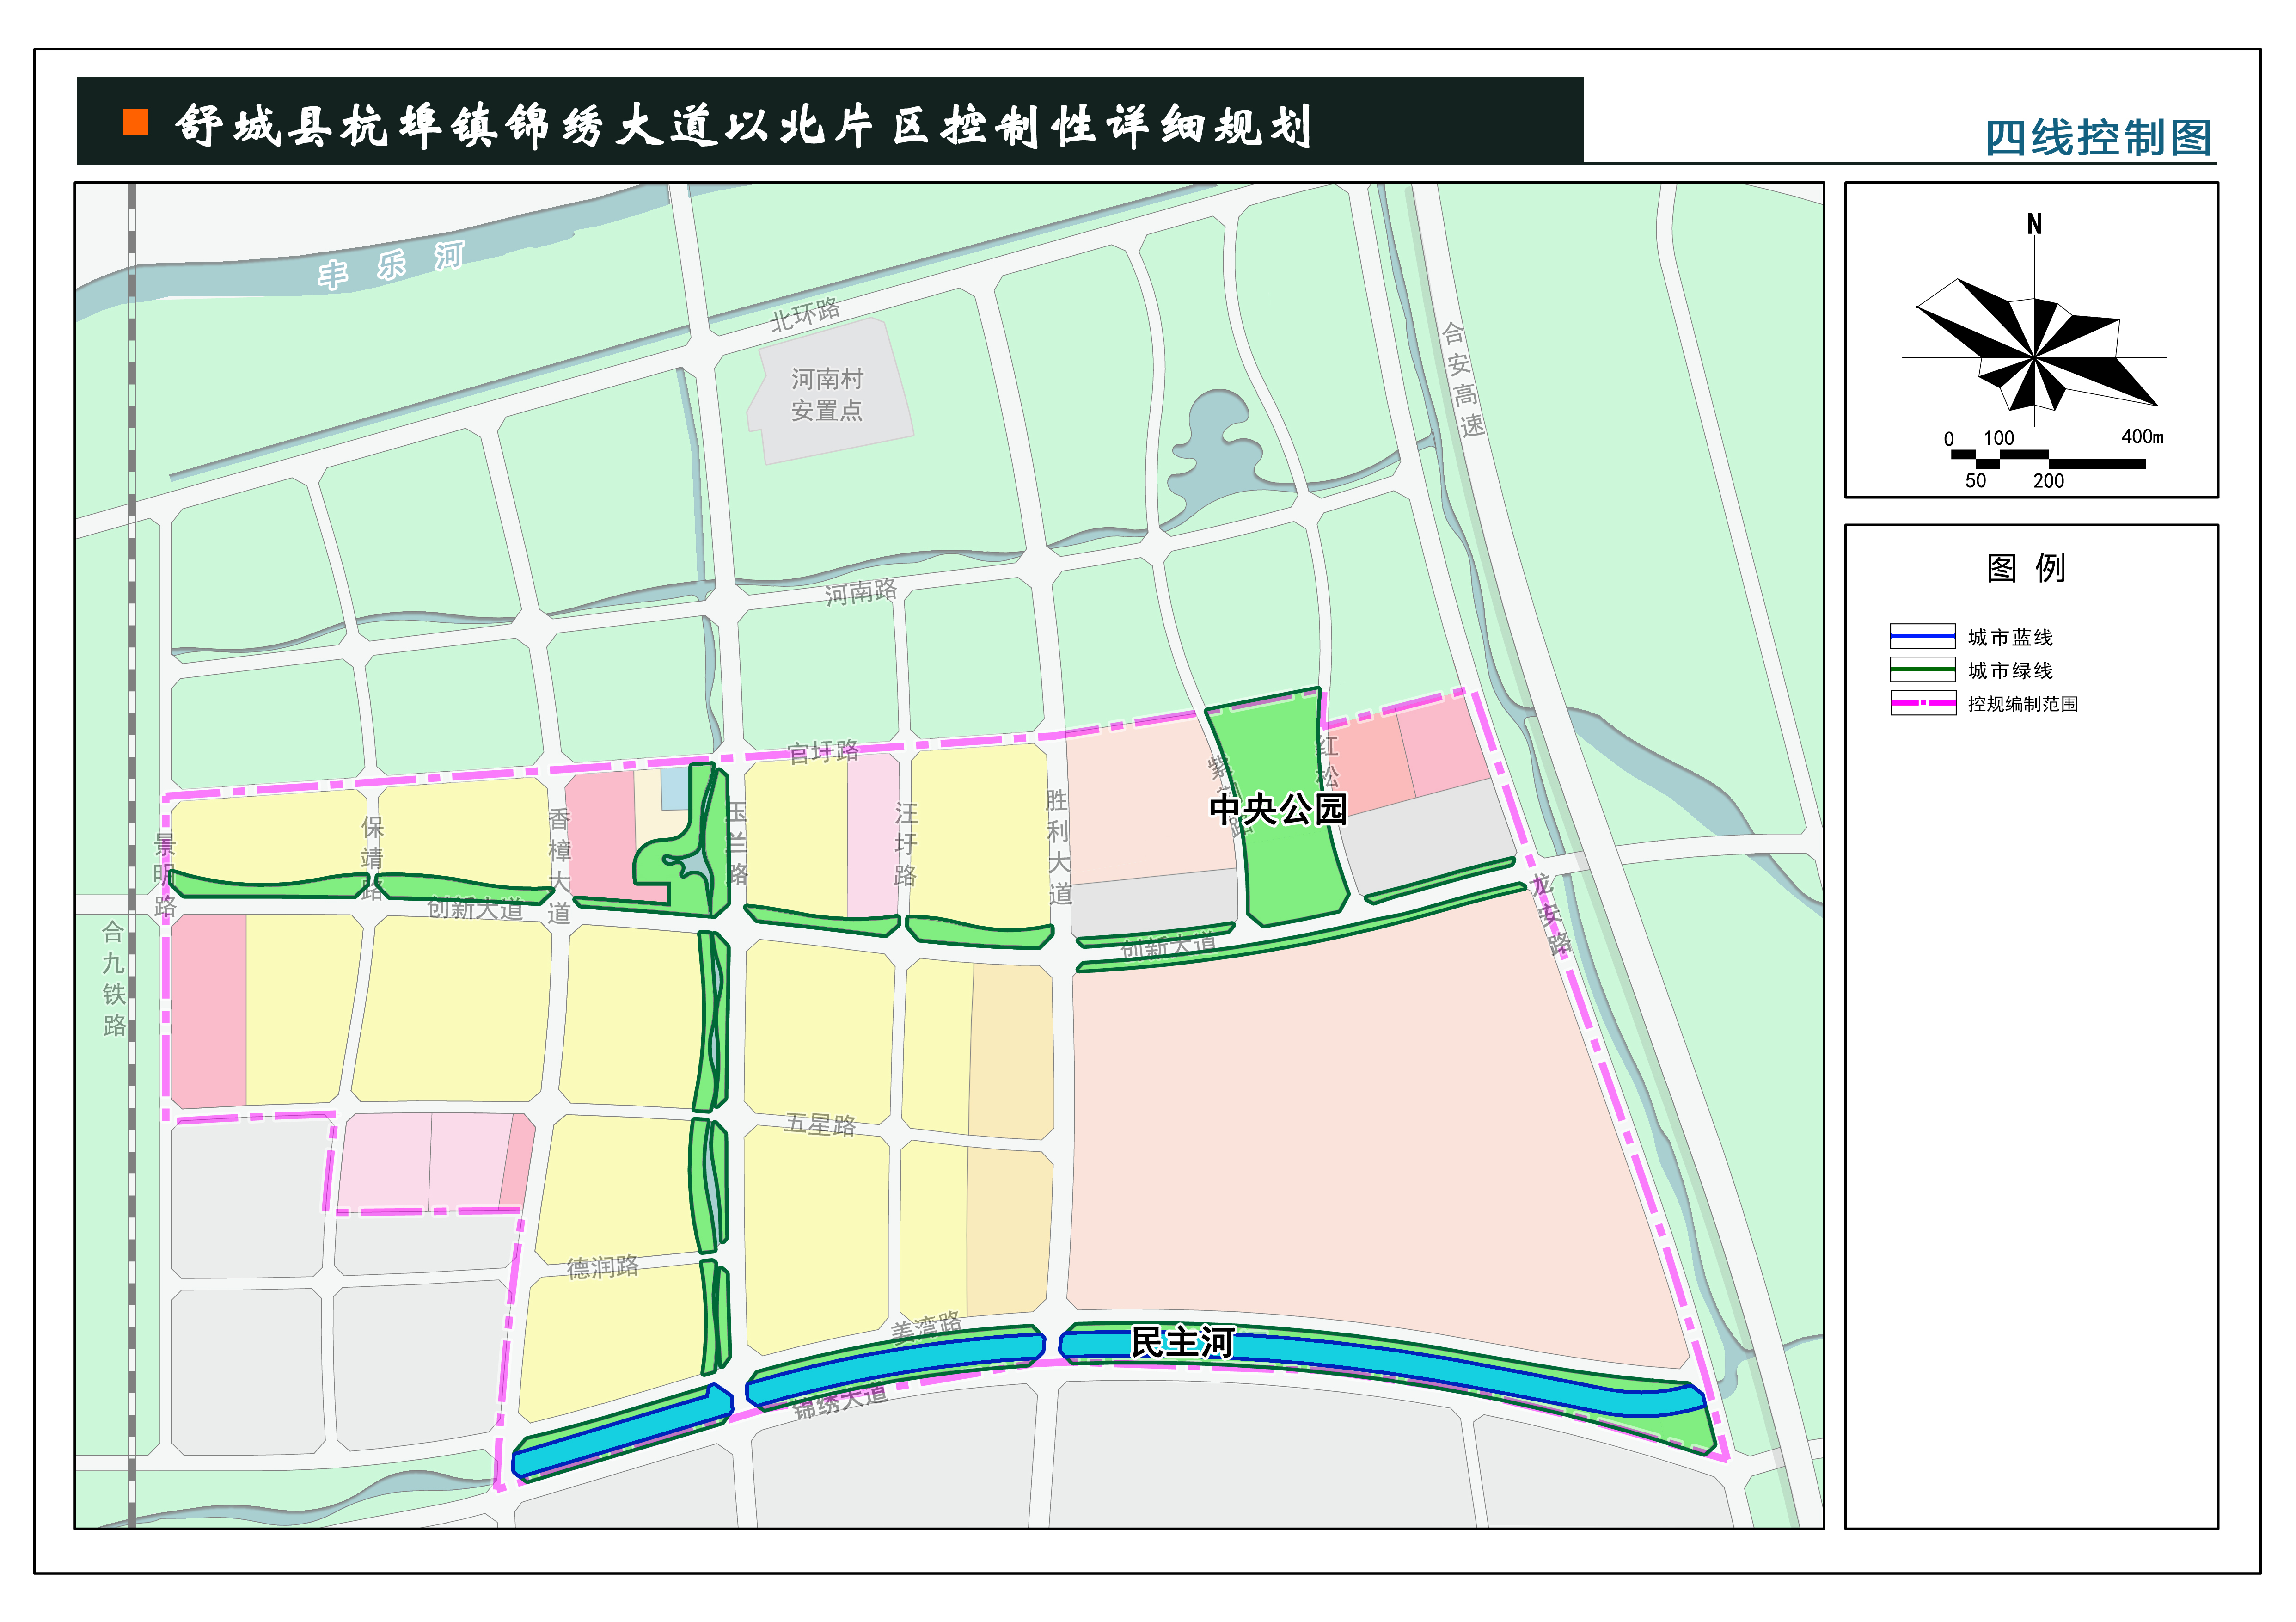Click the 河南路 road label
Image resolution: width=2296 pixels, height=1622 pixels.
(861, 592)
